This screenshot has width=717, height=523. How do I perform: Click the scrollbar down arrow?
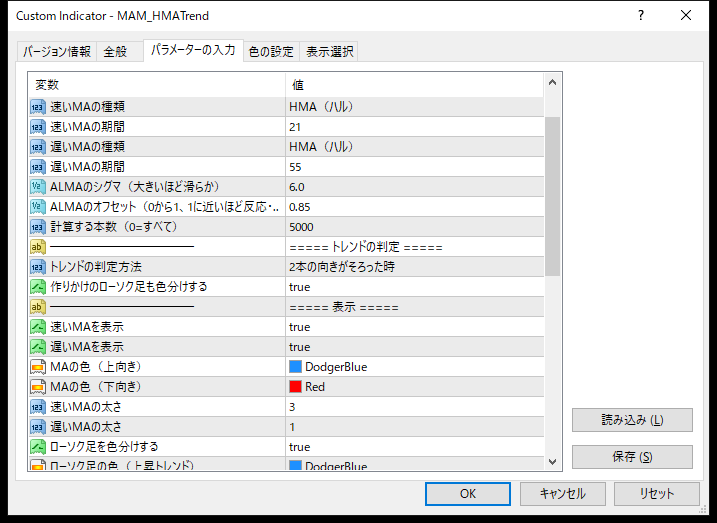coord(552,461)
